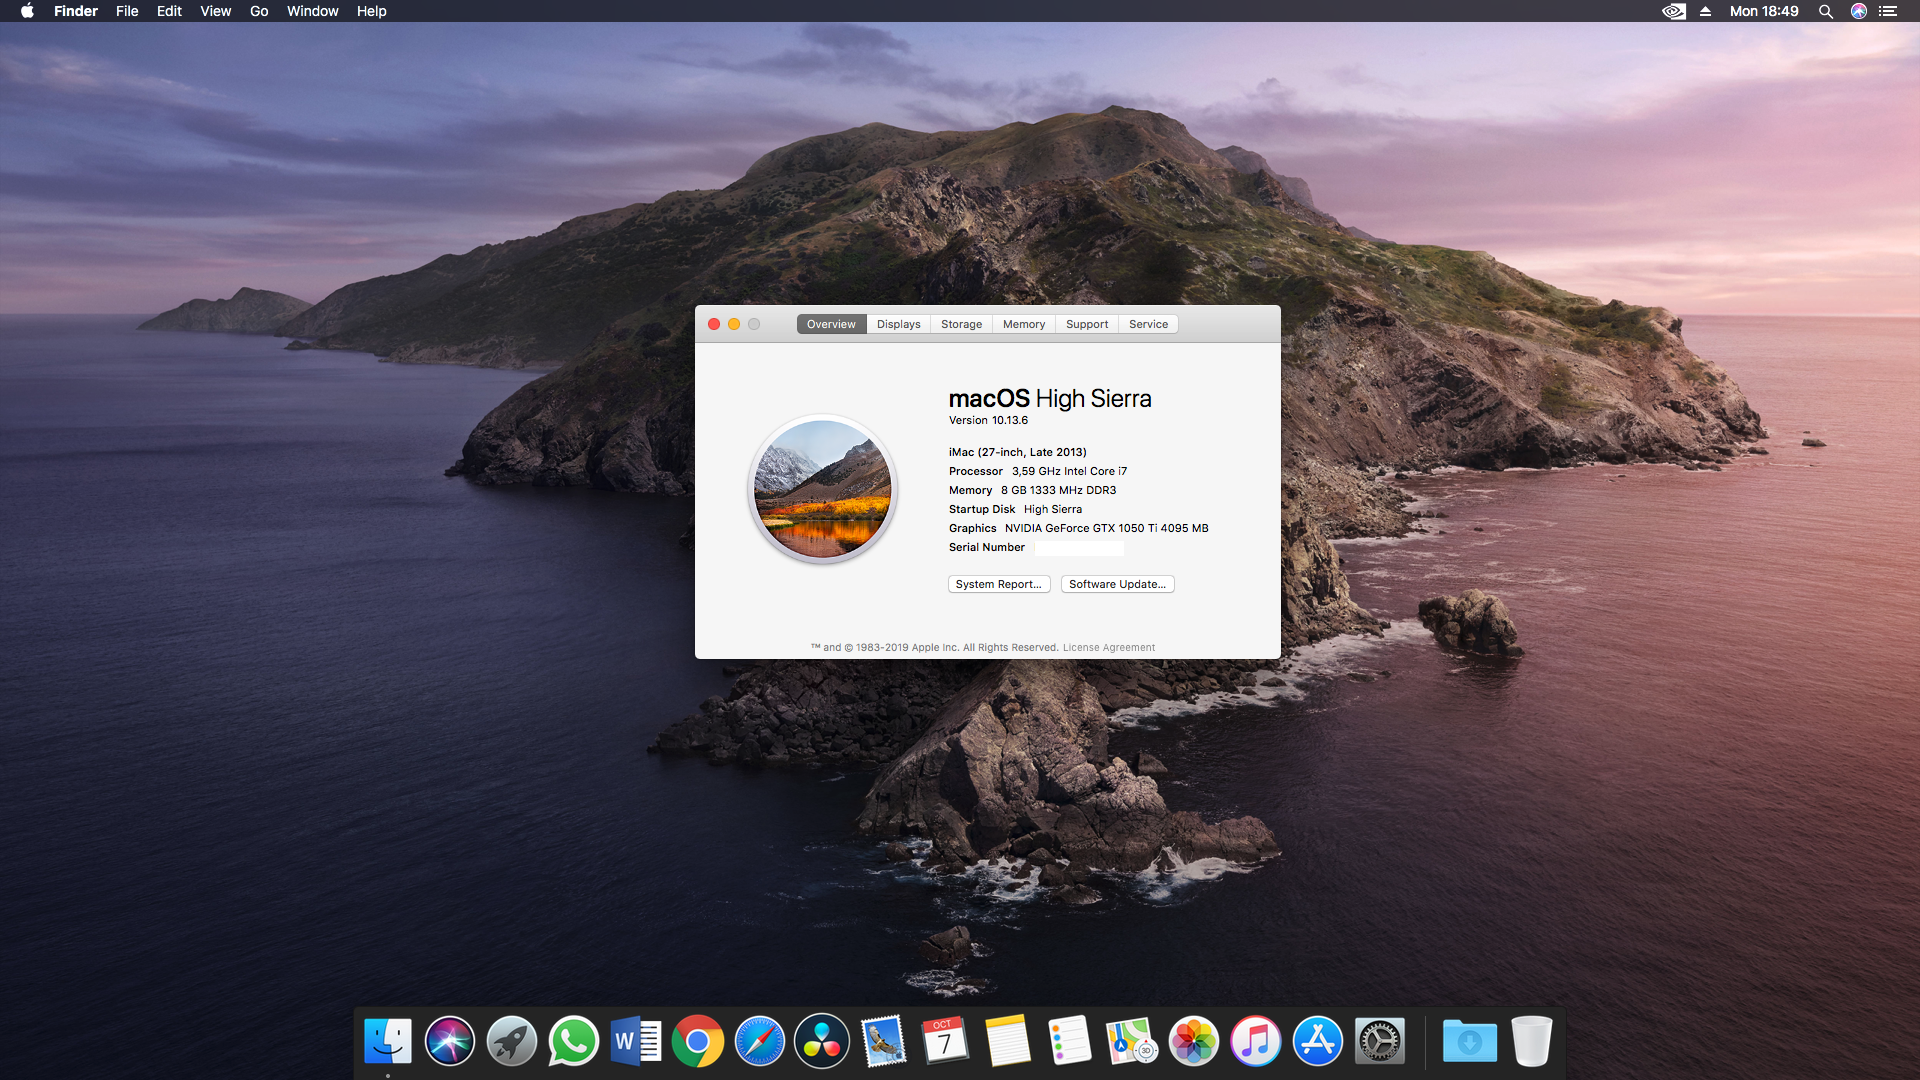Switch to the Memory tab

coord(1024,324)
